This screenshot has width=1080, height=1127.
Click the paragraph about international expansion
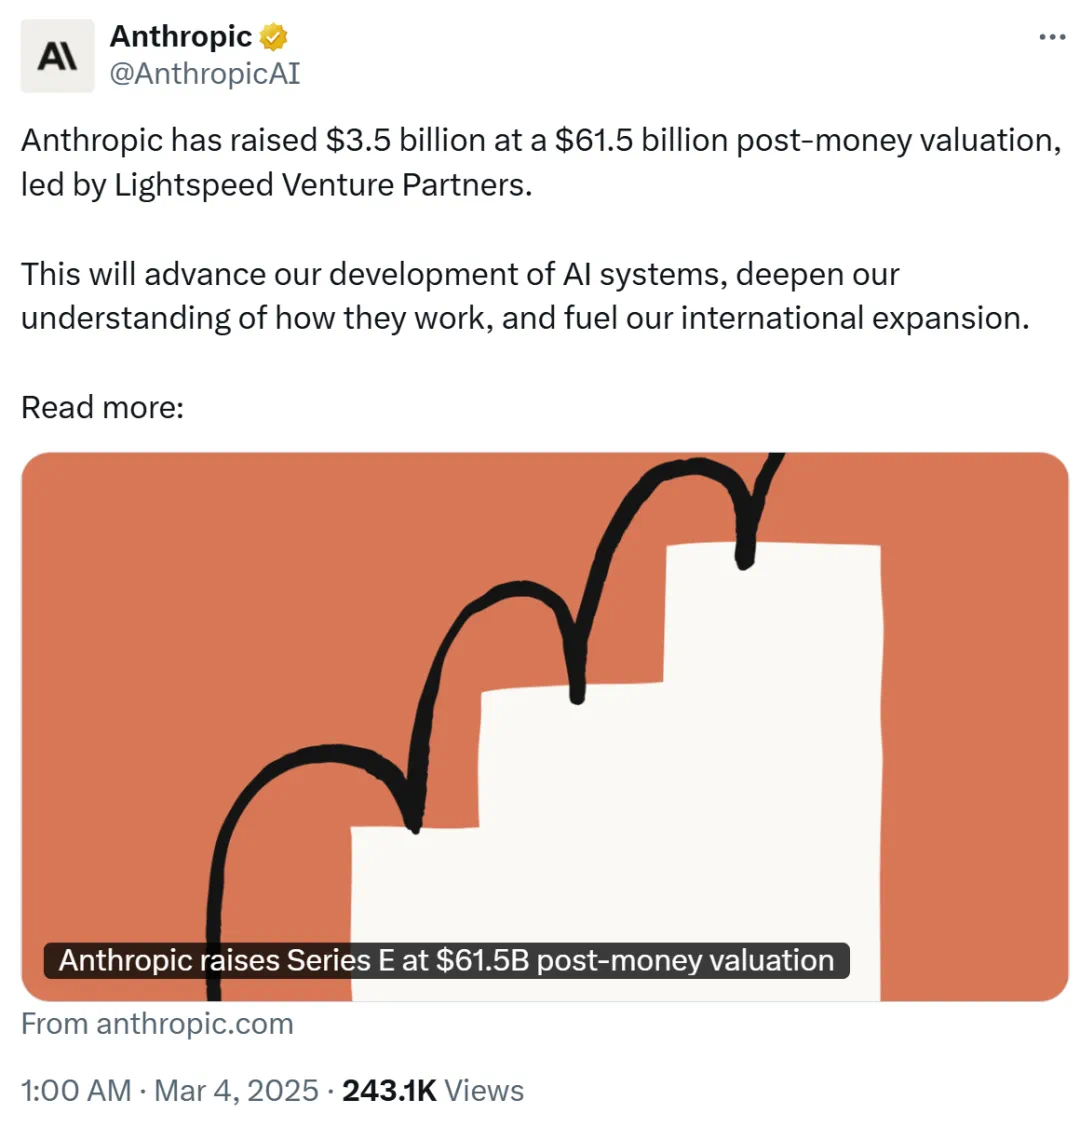tap(525, 296)
